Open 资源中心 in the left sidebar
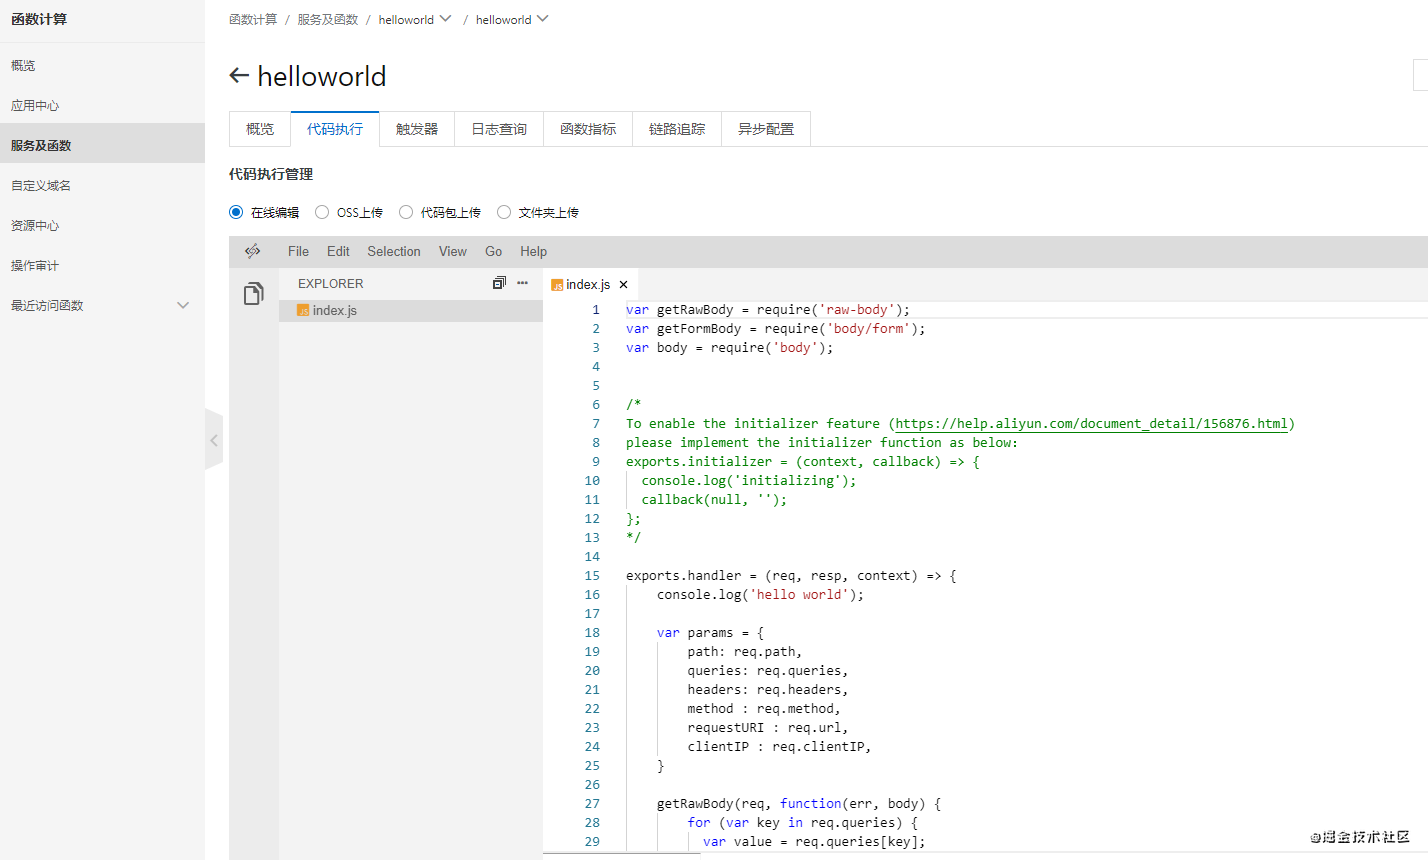This screenshot has width=1428, height=860. pyautogui.click(x=102, y=225)
